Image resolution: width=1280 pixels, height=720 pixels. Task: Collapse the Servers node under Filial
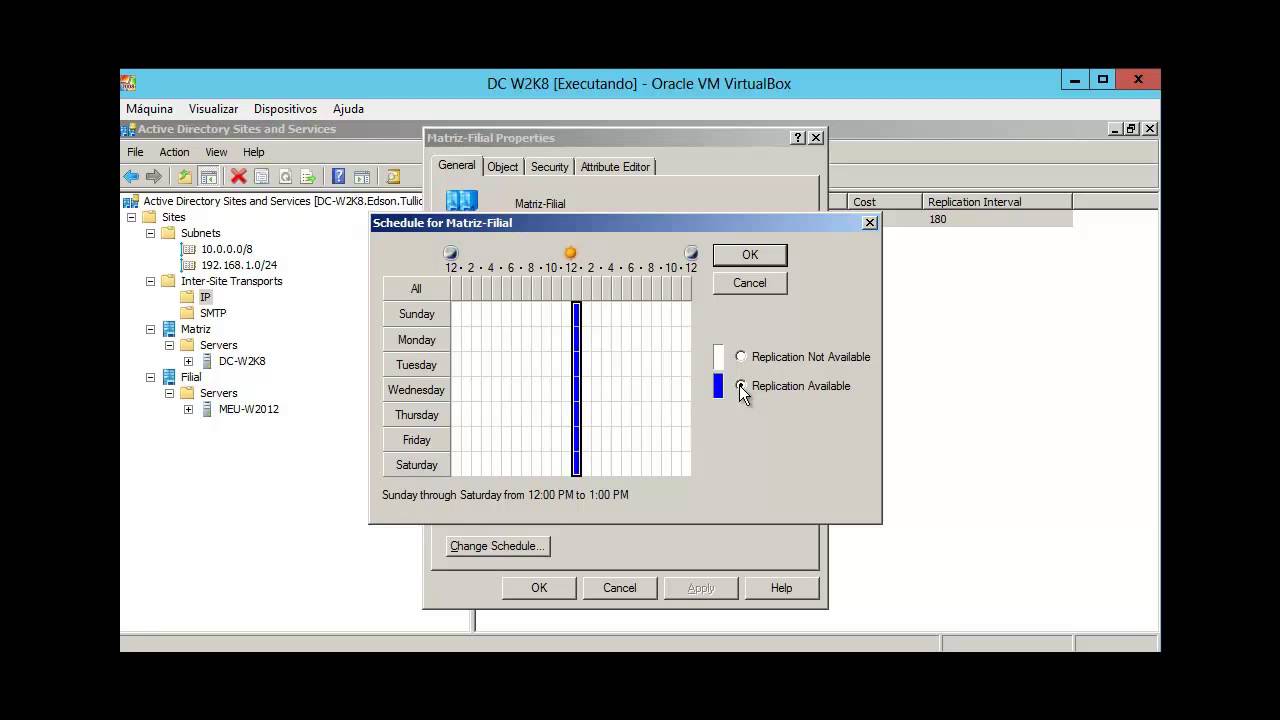coord(169,393)
